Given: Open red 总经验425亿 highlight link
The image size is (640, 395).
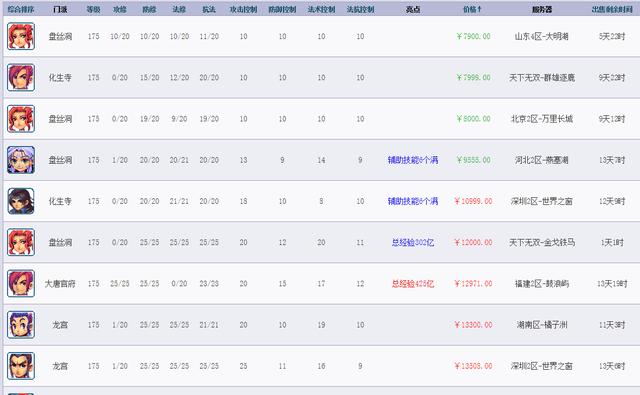Looking at the screenshot, I should [413, 284].
